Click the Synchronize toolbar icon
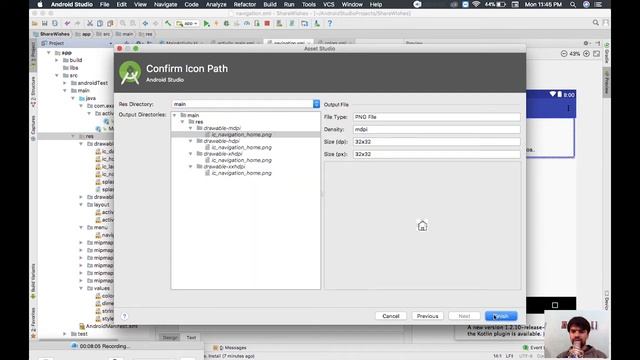Image resolution: width=640 pixels, height=360 pixels. [x=55, y=24]
